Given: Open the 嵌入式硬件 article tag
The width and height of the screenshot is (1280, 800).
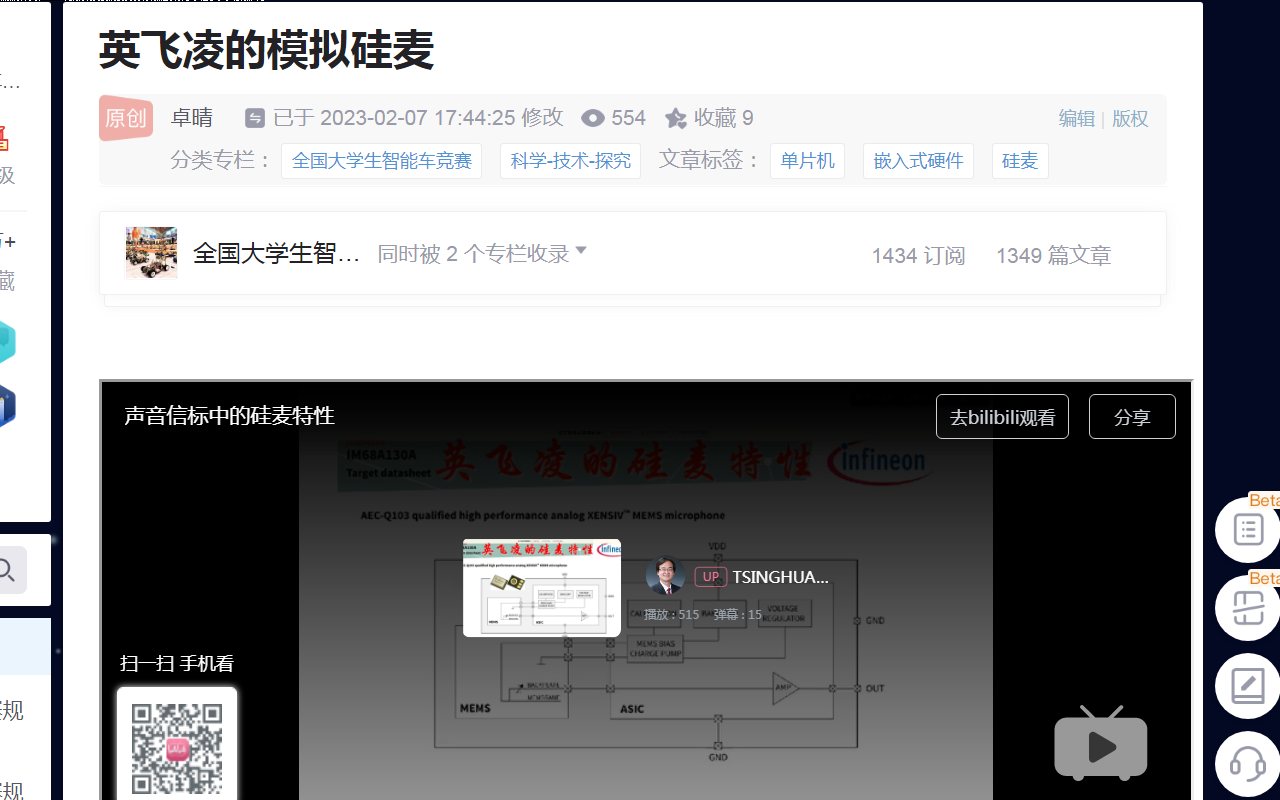Looking at the screenshot, I should point(918,161).
